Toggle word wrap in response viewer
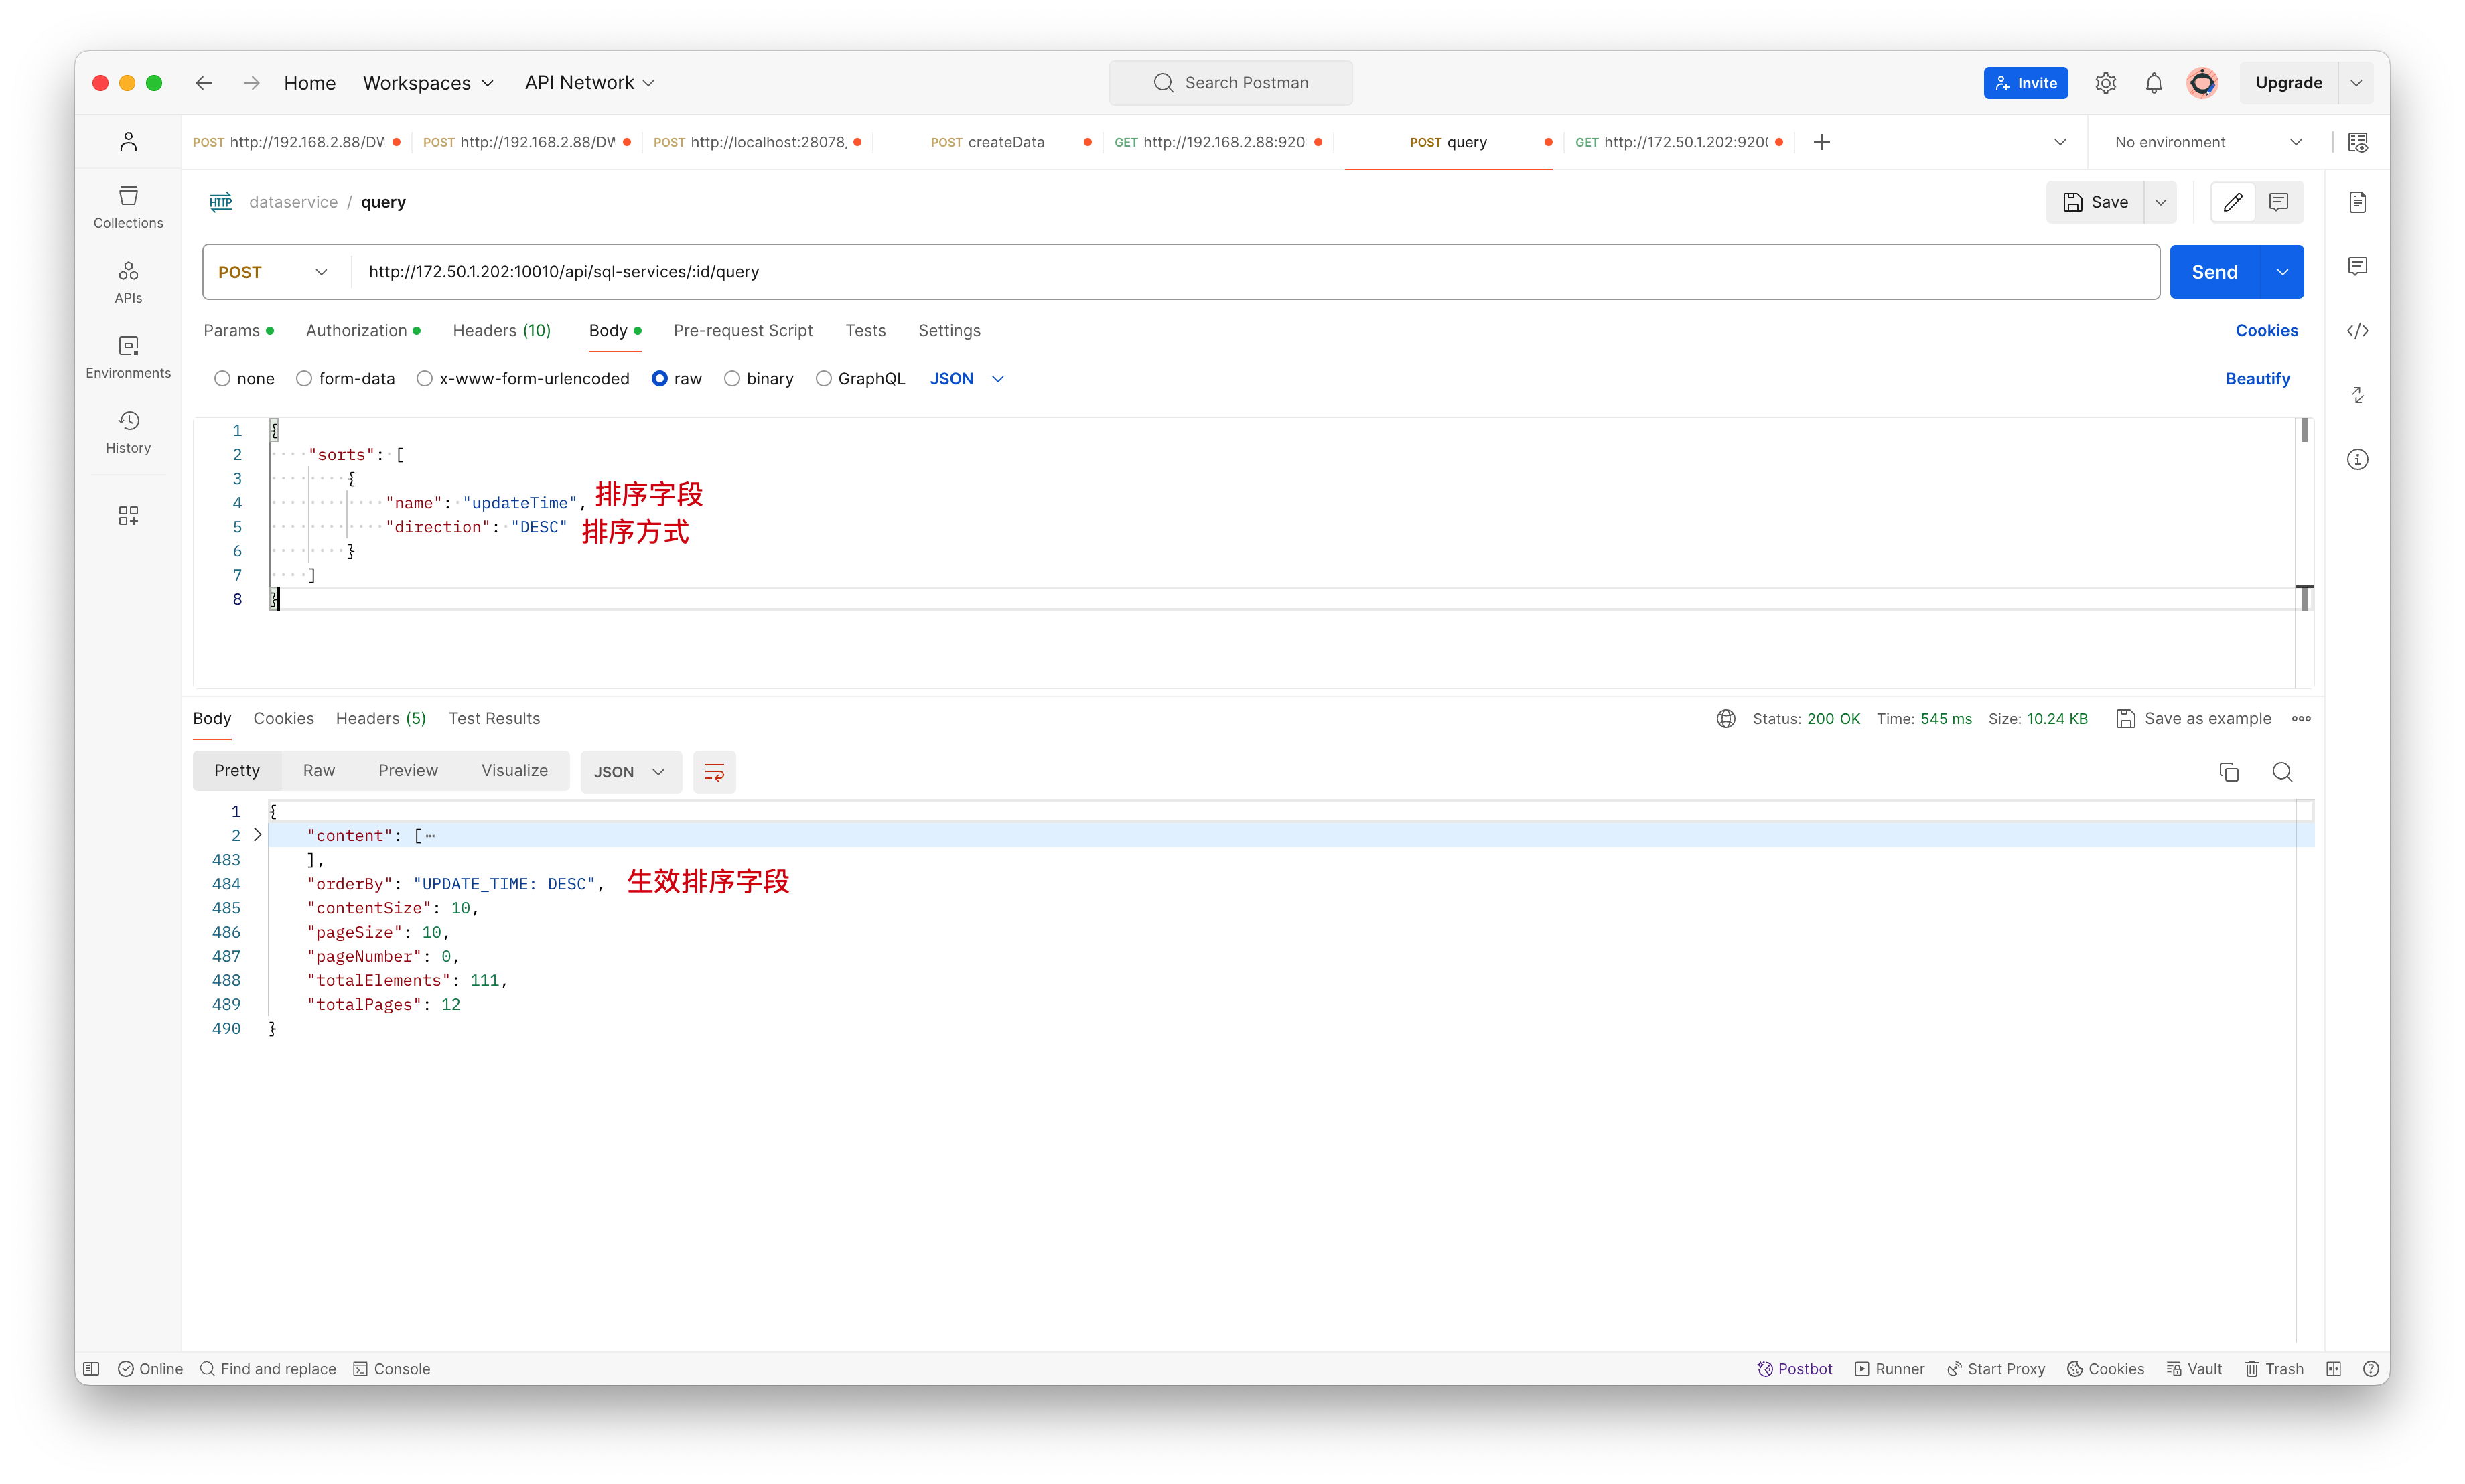The image size is (2465, 1484). (714, 771)
